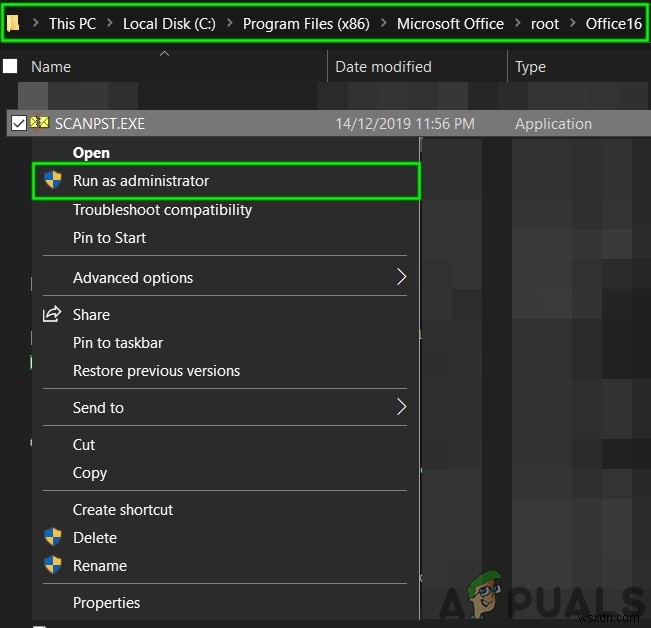651x628 pixels.
Task: Choose Copy from the context menu
Action: (x=226, y=473)
